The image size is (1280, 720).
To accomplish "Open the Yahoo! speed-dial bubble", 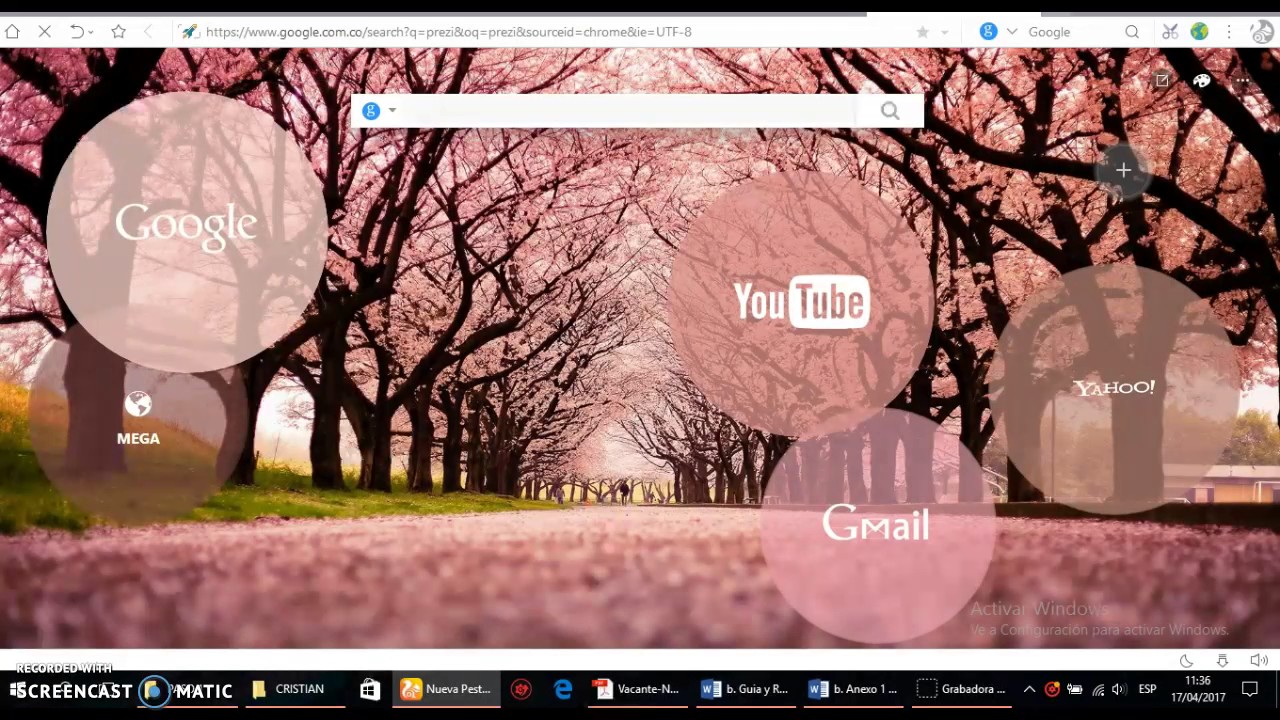I will (x=1113, y=388).
